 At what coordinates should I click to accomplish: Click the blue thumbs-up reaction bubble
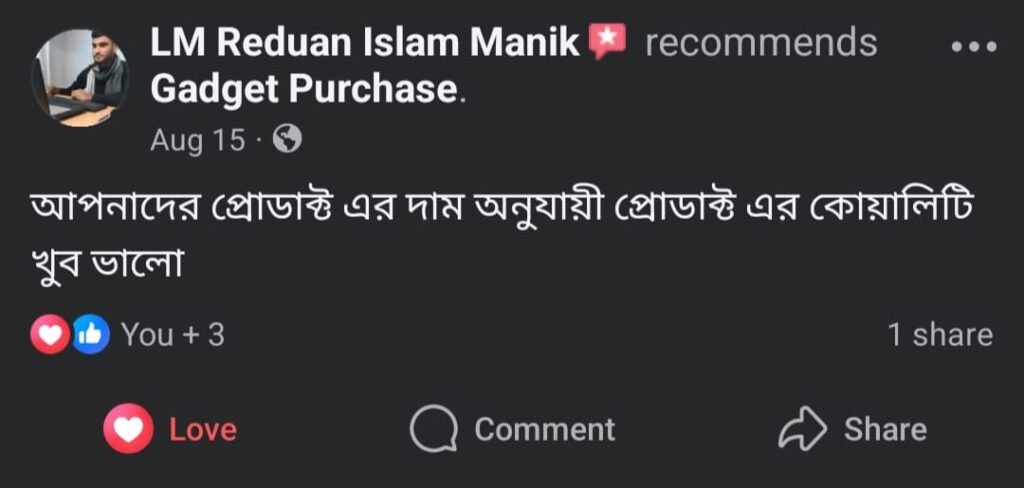89,335
